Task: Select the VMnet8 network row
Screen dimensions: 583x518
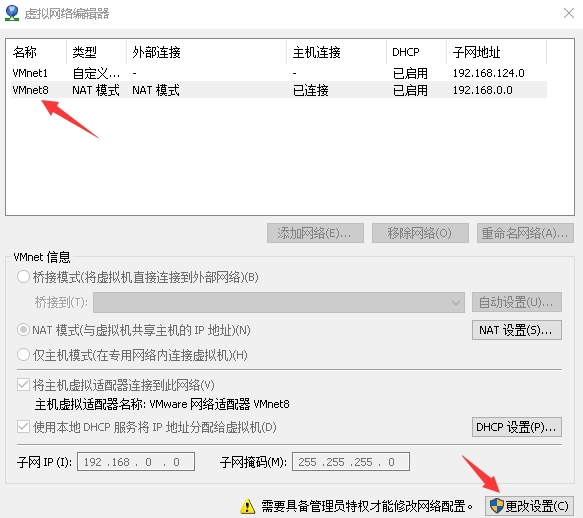Action: click(x=279, y=90)
